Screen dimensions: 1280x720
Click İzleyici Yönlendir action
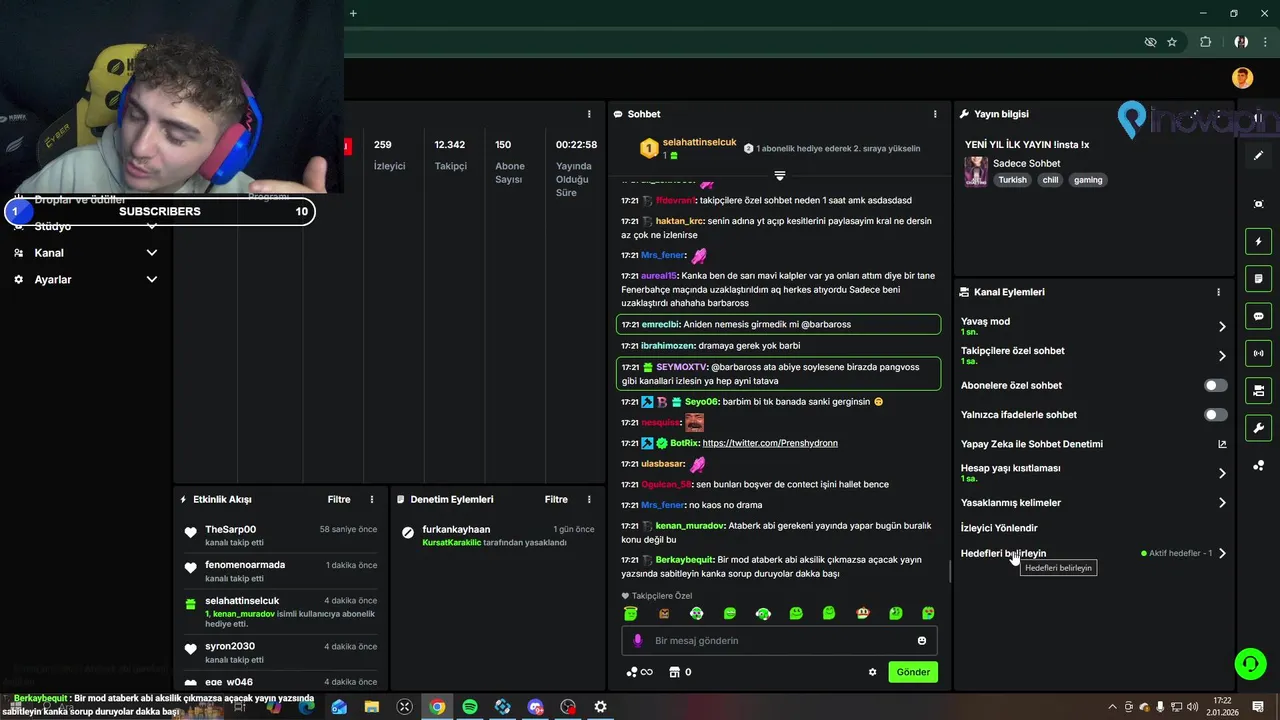click(x=999, y=528)
